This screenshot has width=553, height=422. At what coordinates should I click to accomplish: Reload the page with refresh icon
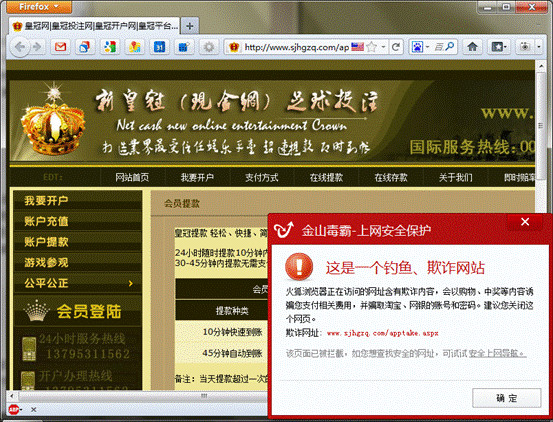pyautogui.click(x=396, y=47)
